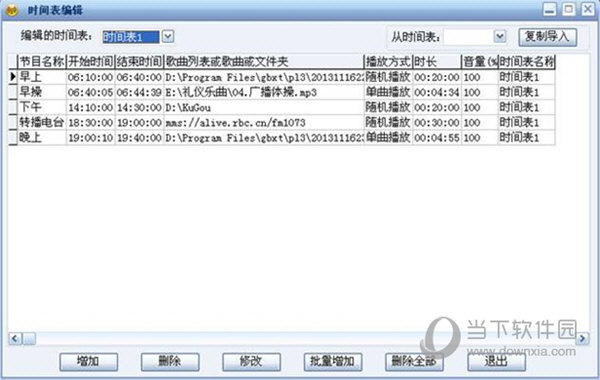Click start time 06:40:05
Image resolution: width=600 pixels, height=380 pixels.
90,92
